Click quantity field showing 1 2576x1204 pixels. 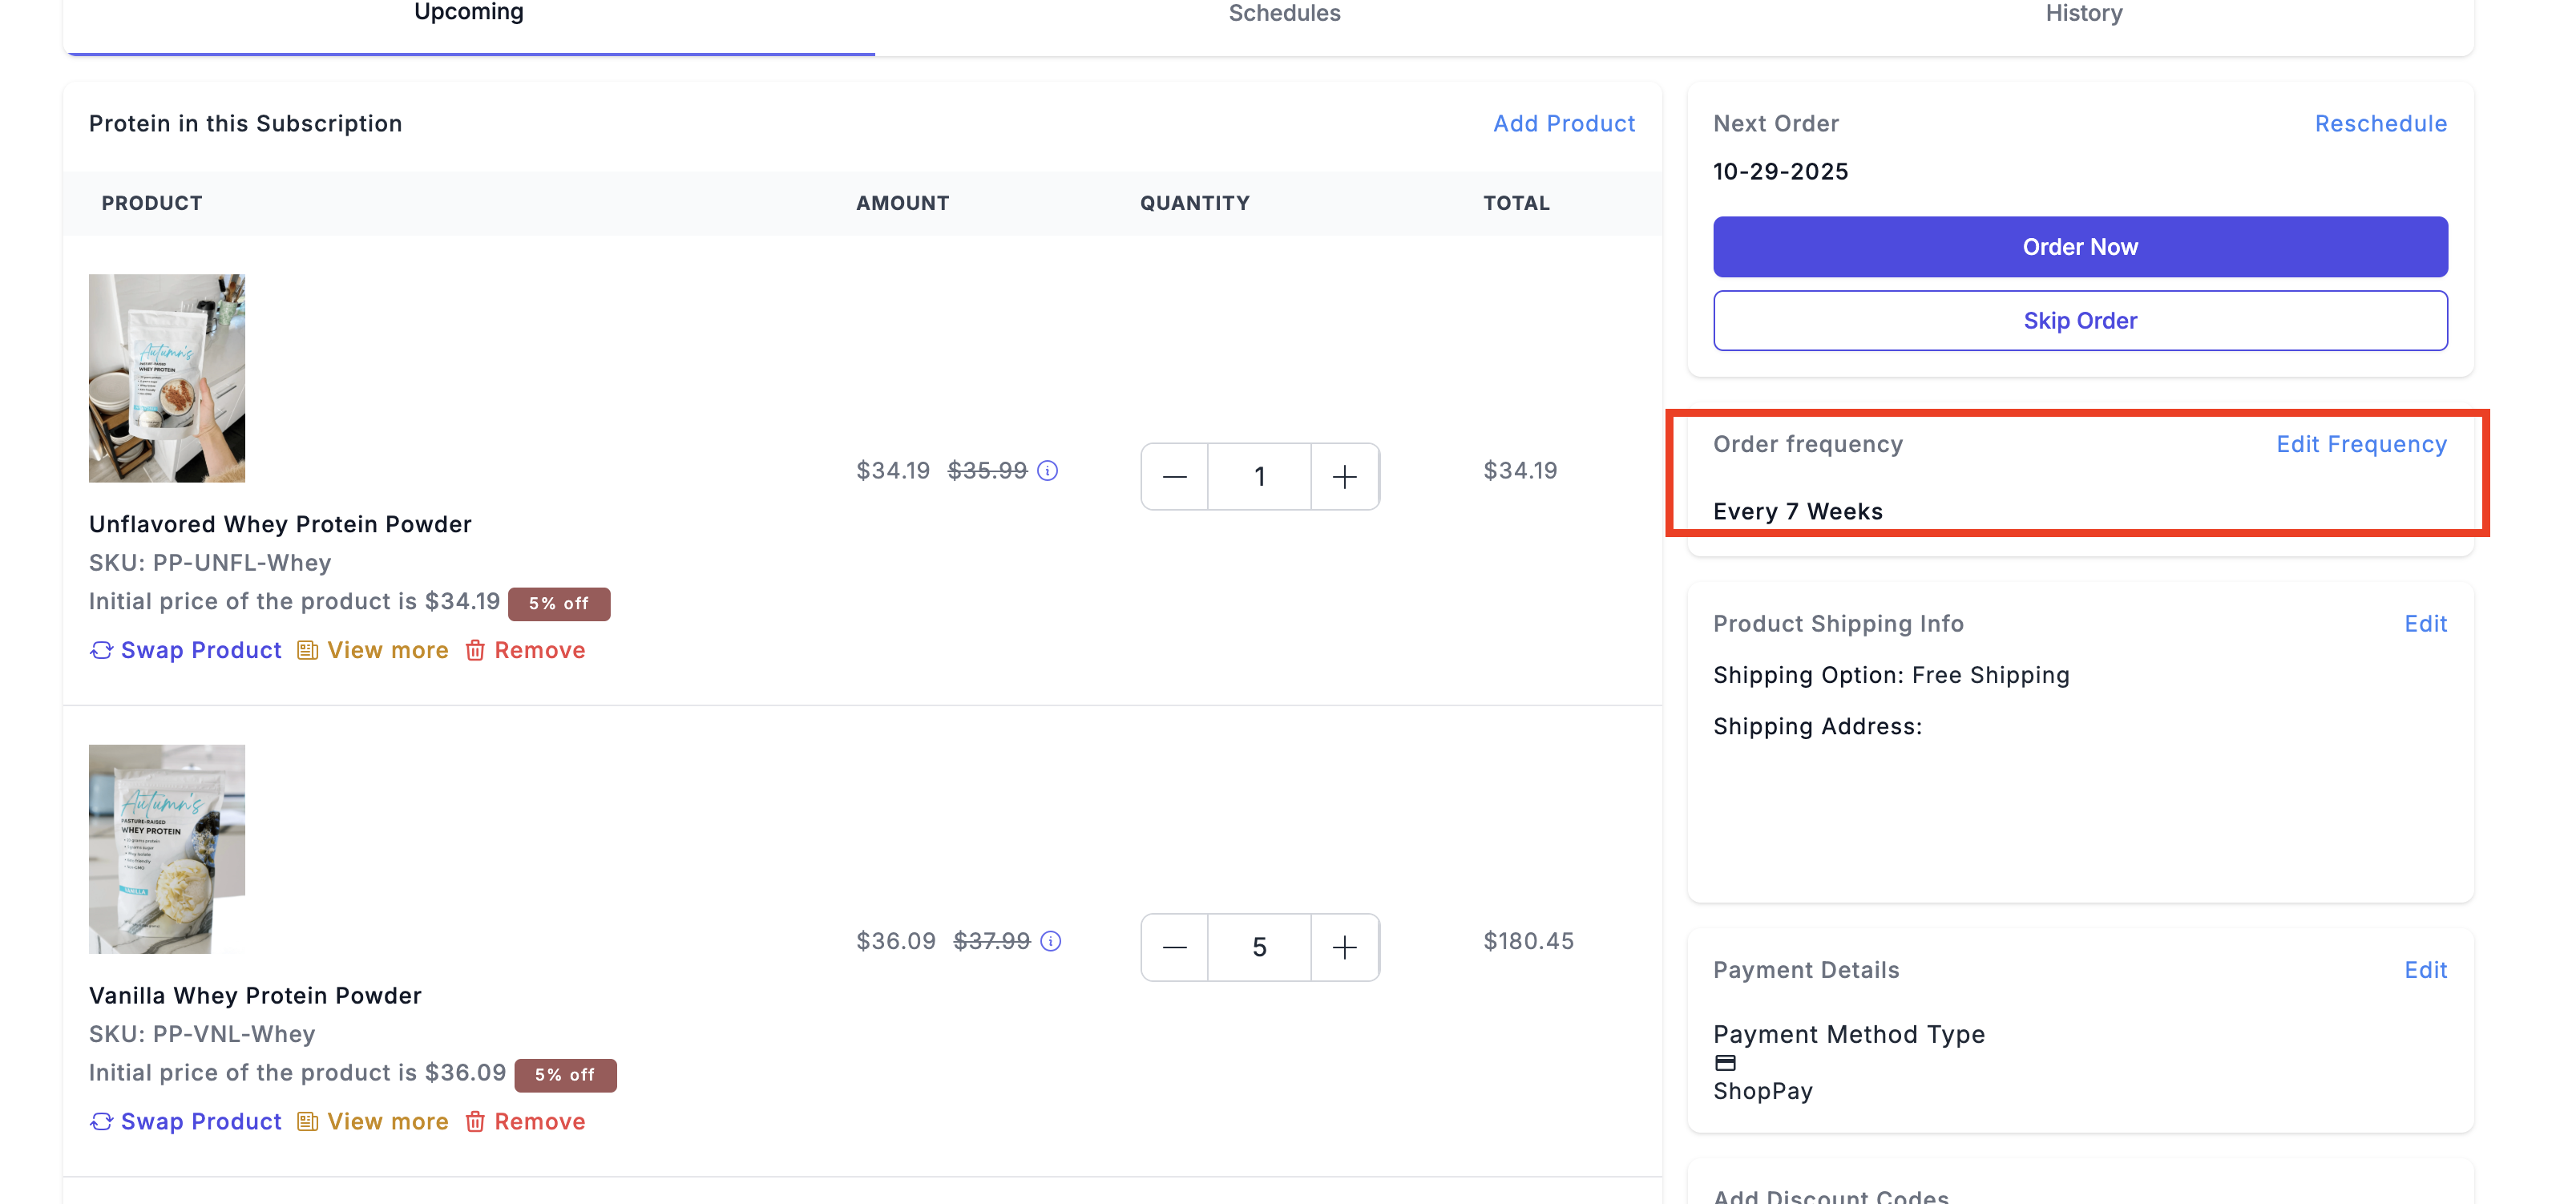point(1260,477)
